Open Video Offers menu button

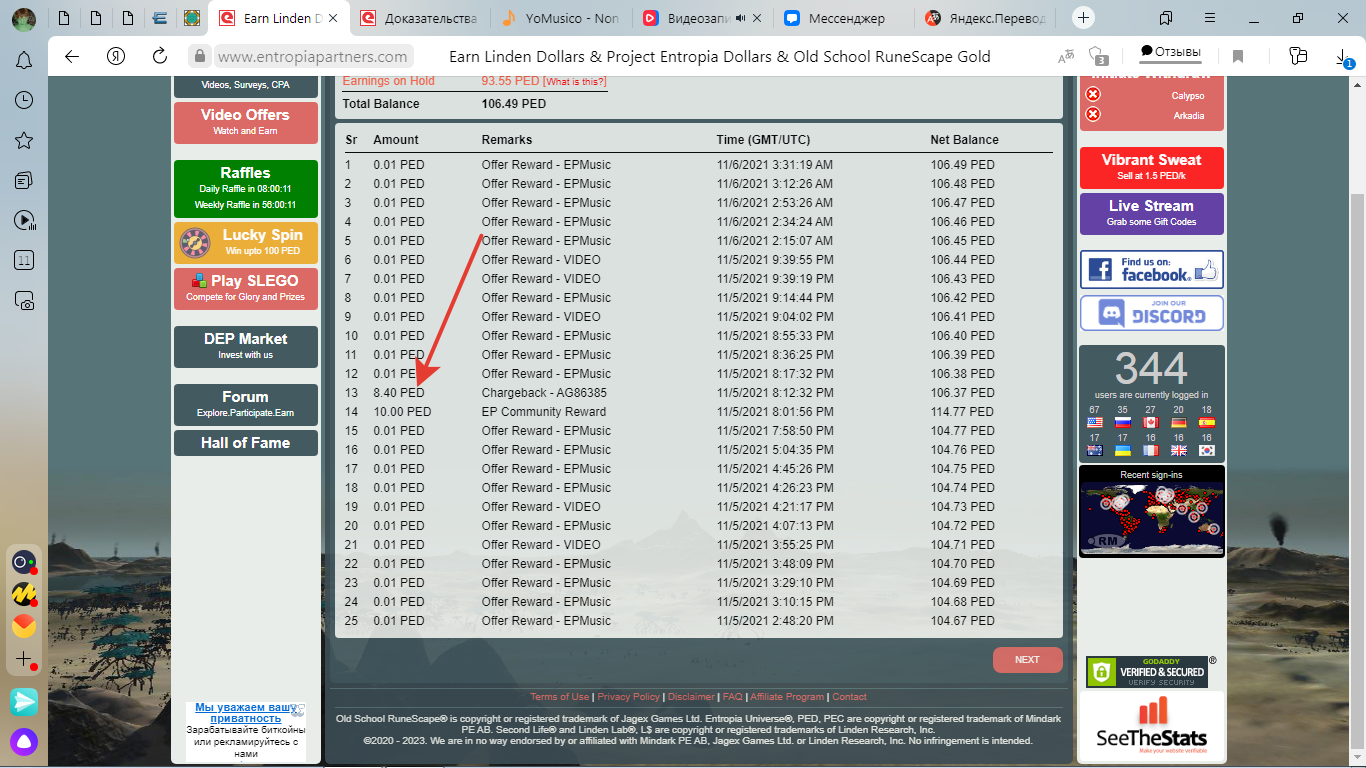(x=246, y=123)
